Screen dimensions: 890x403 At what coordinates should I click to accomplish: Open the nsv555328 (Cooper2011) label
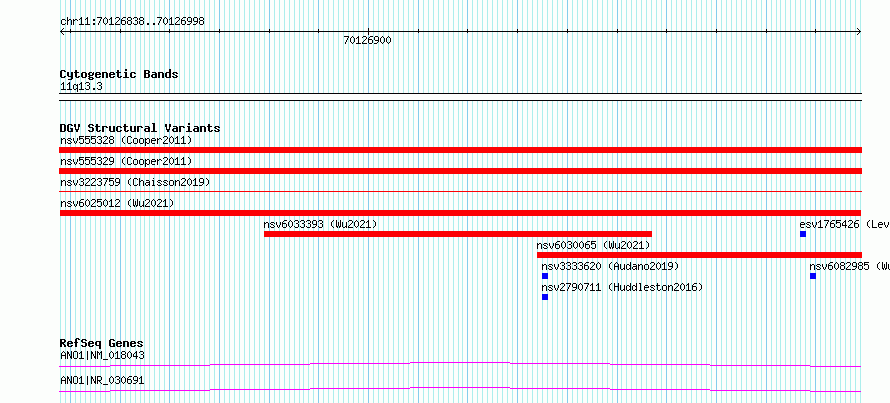(x=126, y=140)
